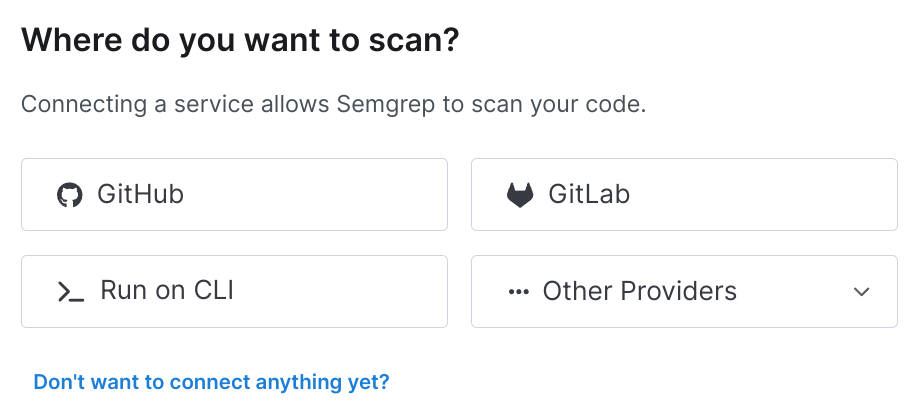Open "Don't want to connect anything yet?" link
The width and height of the screenshot is (923, 419).
[x=211, y=382]
